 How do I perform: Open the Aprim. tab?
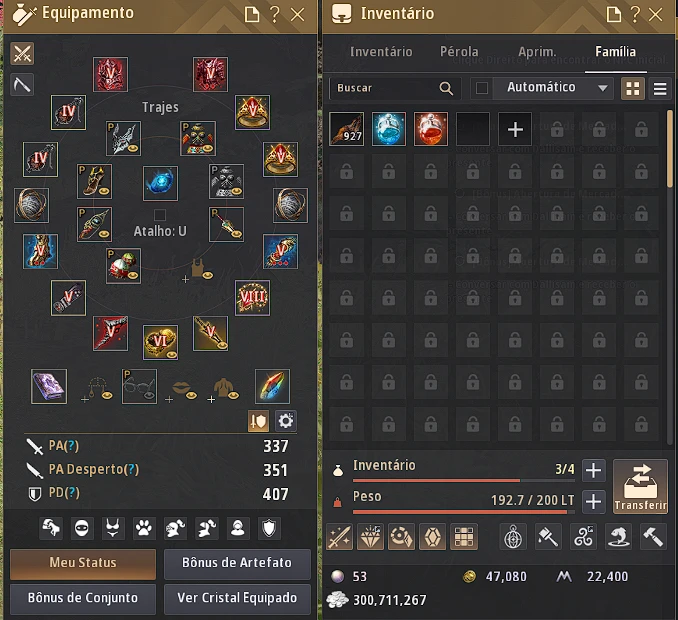537,51
